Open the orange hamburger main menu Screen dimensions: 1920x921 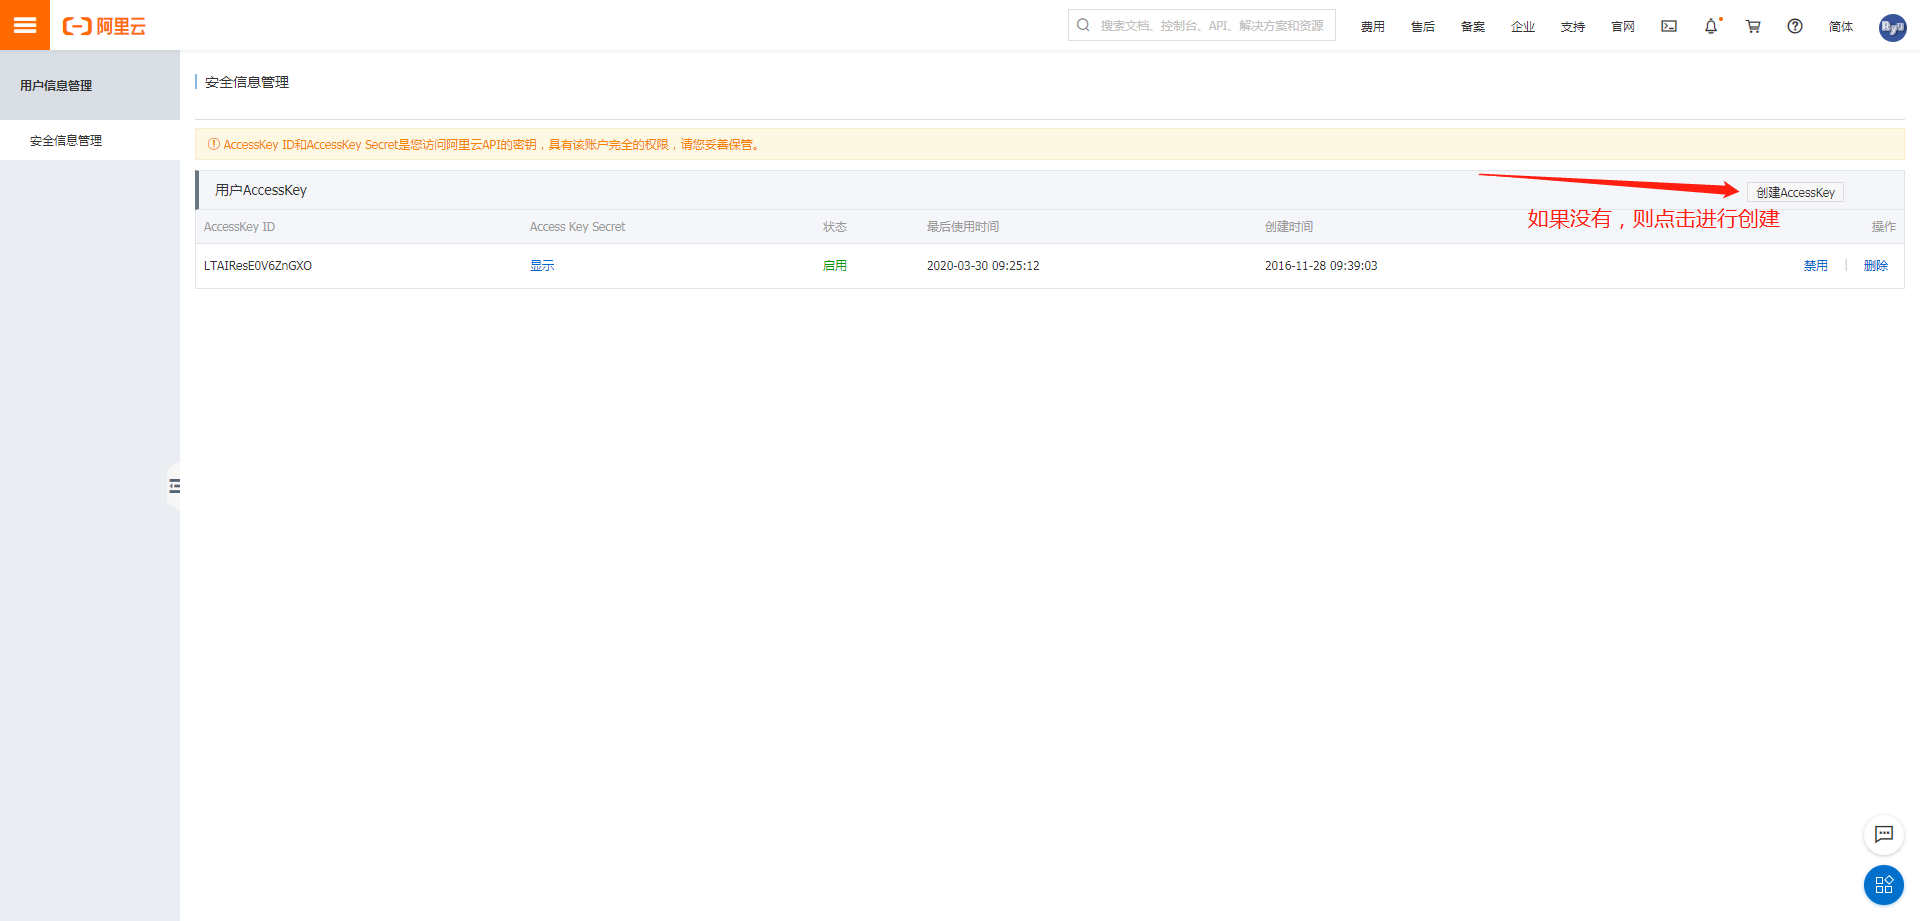pos(25,25)
